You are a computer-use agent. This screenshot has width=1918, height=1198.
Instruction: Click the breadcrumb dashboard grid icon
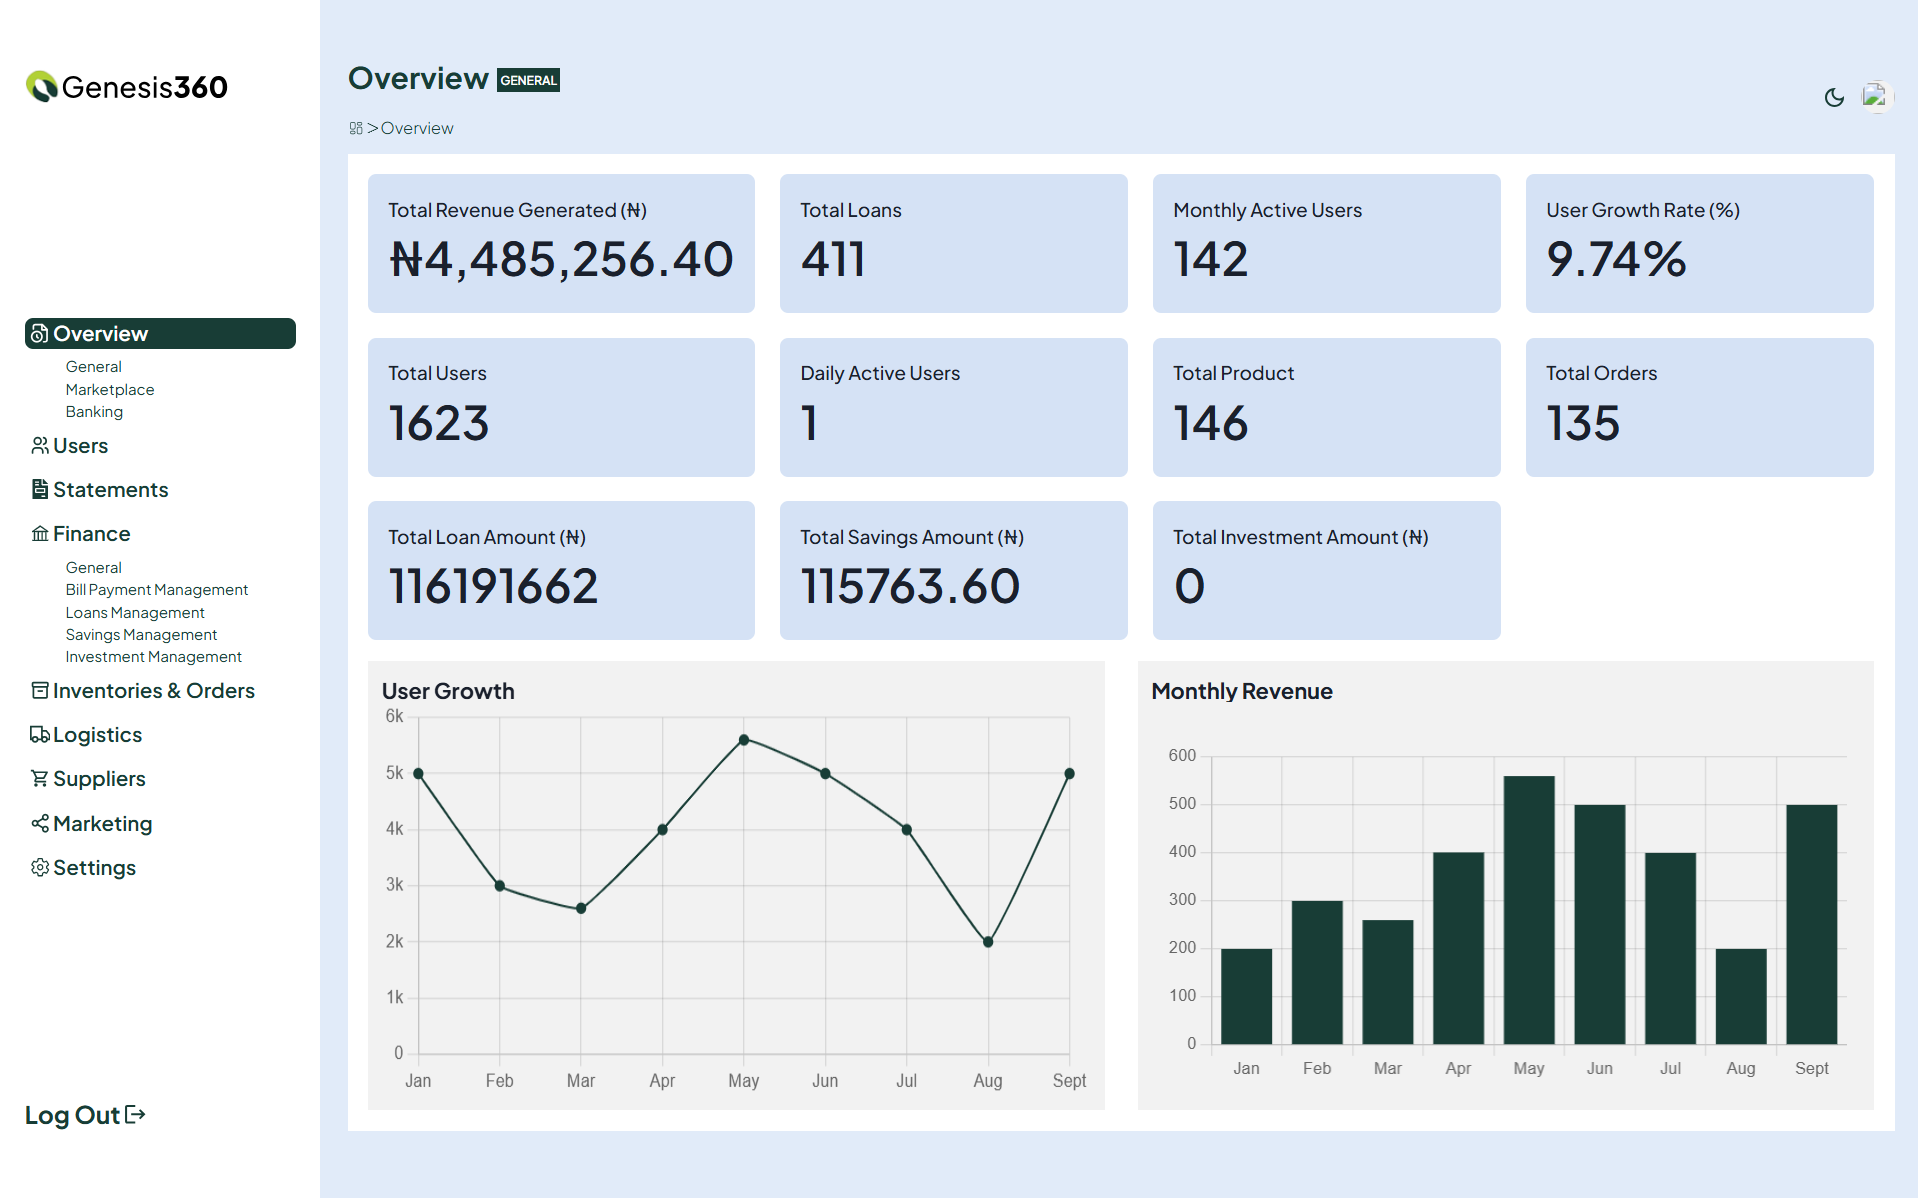click(x=356, y=128)
